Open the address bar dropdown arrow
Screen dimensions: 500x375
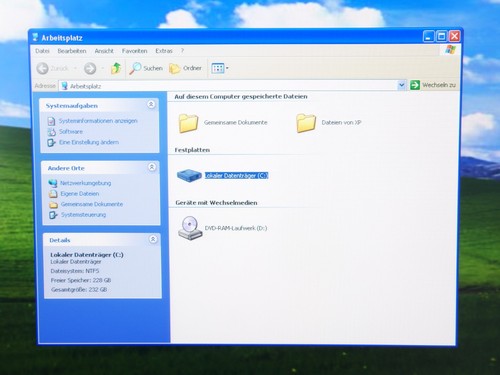pyautogui.click(x=401, y=85)
